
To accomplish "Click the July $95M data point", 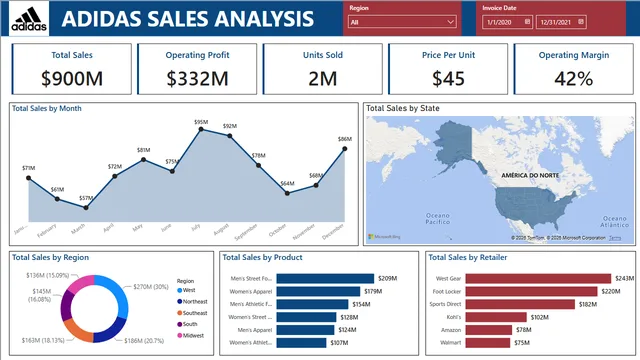I will [201, 129].
